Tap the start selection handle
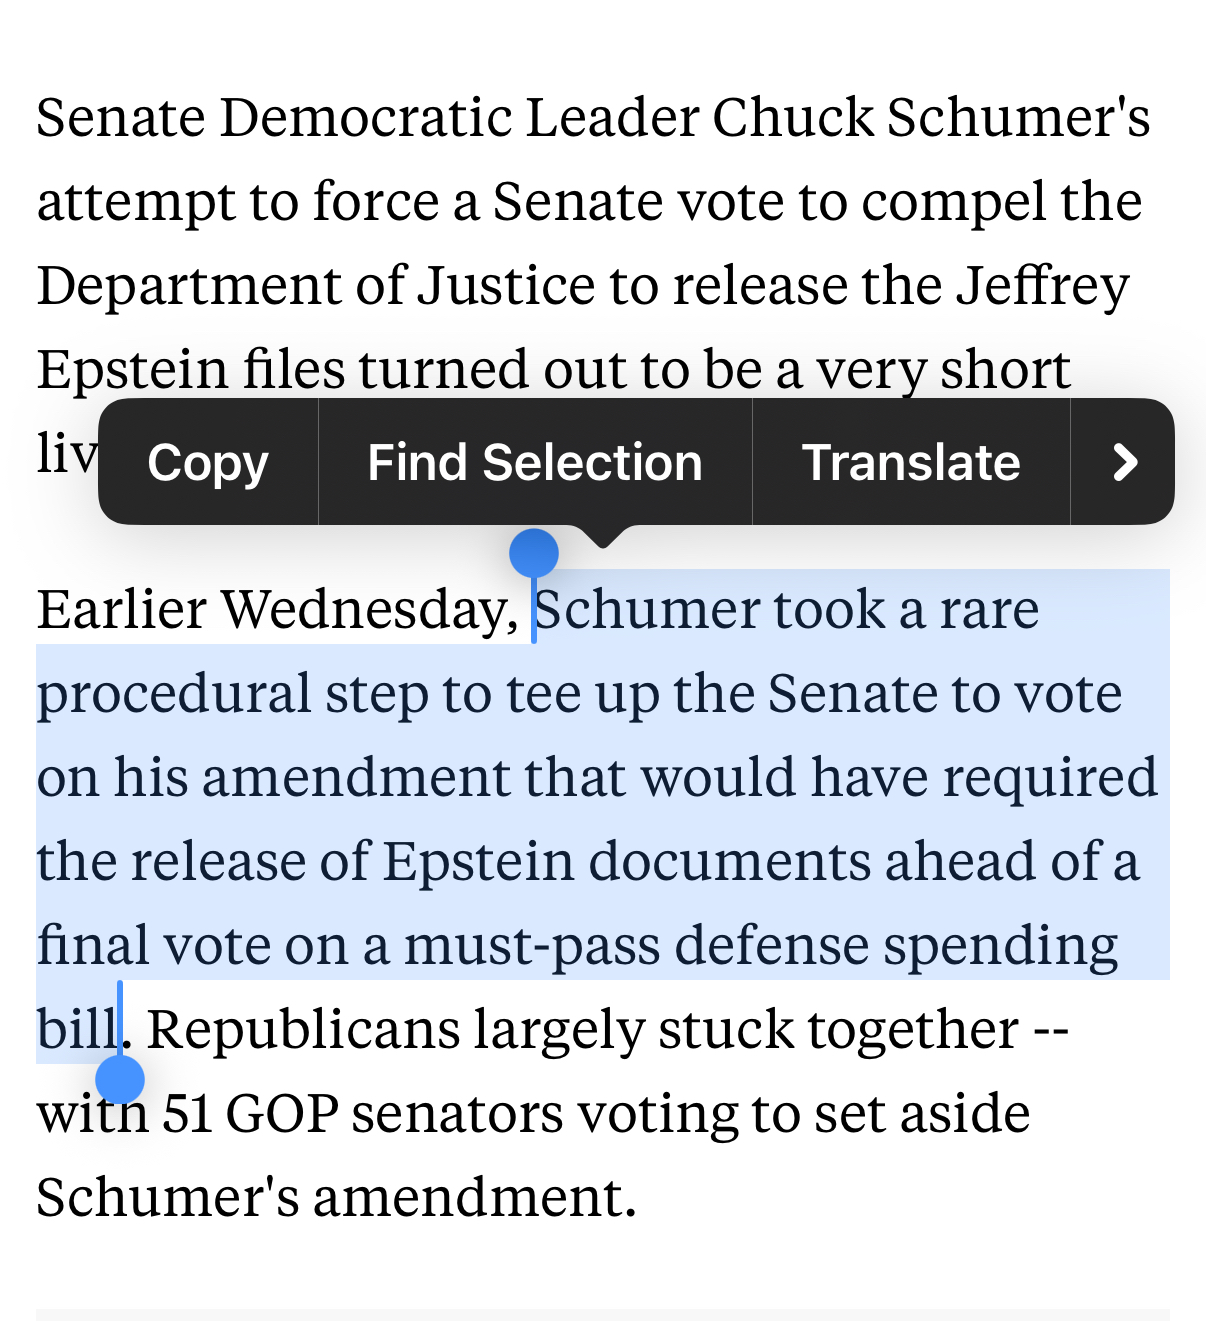 pyautogui.click(x=534, y=554)
